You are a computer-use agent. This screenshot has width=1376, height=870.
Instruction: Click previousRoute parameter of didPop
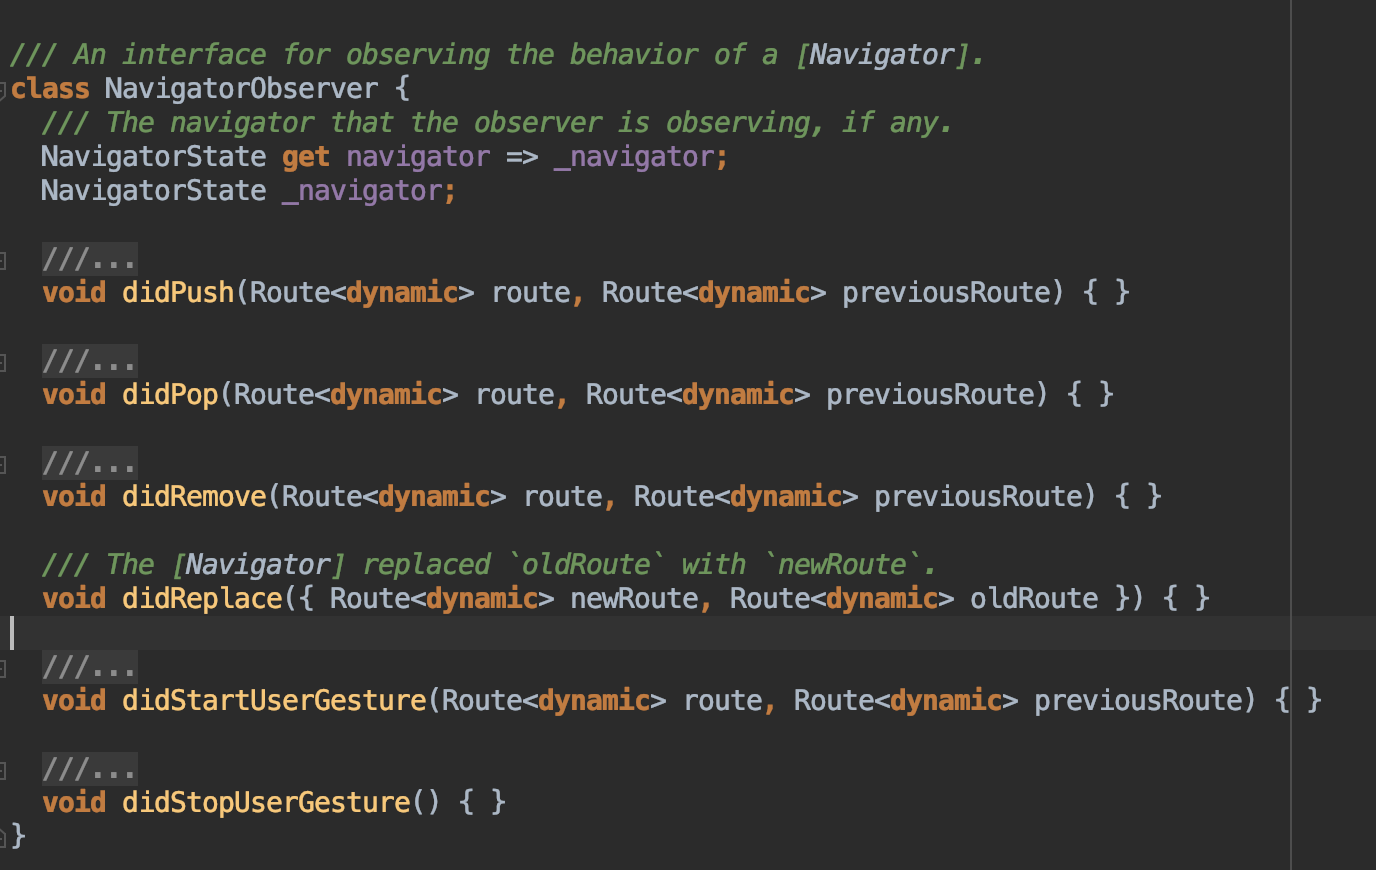coord(930,395)
